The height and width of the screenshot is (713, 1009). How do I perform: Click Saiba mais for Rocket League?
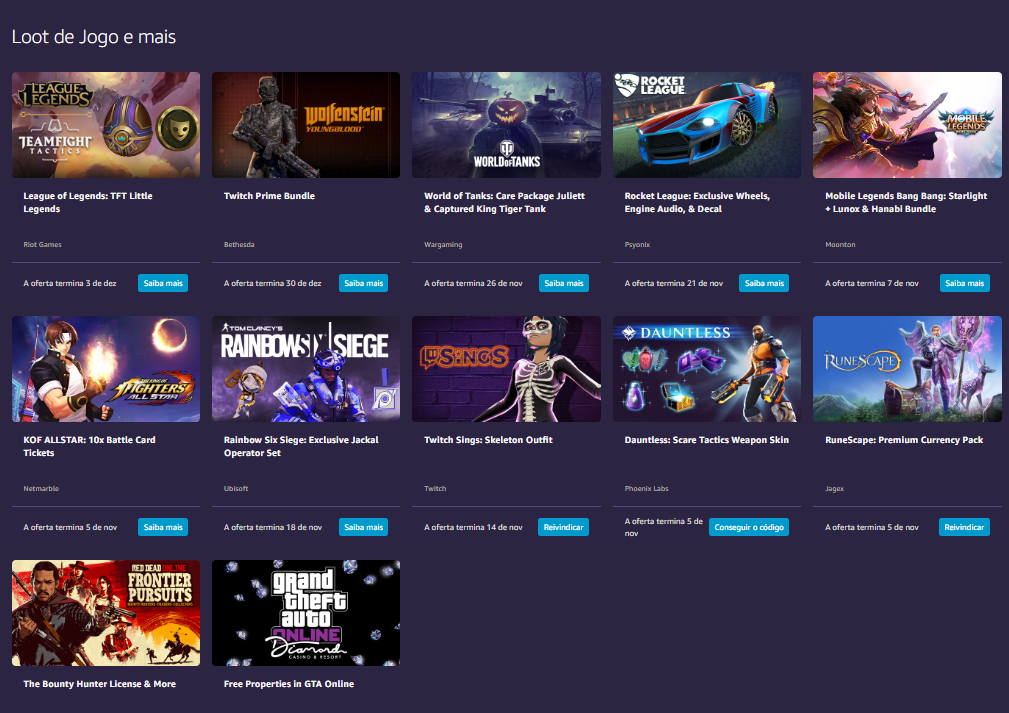(764, 283)
